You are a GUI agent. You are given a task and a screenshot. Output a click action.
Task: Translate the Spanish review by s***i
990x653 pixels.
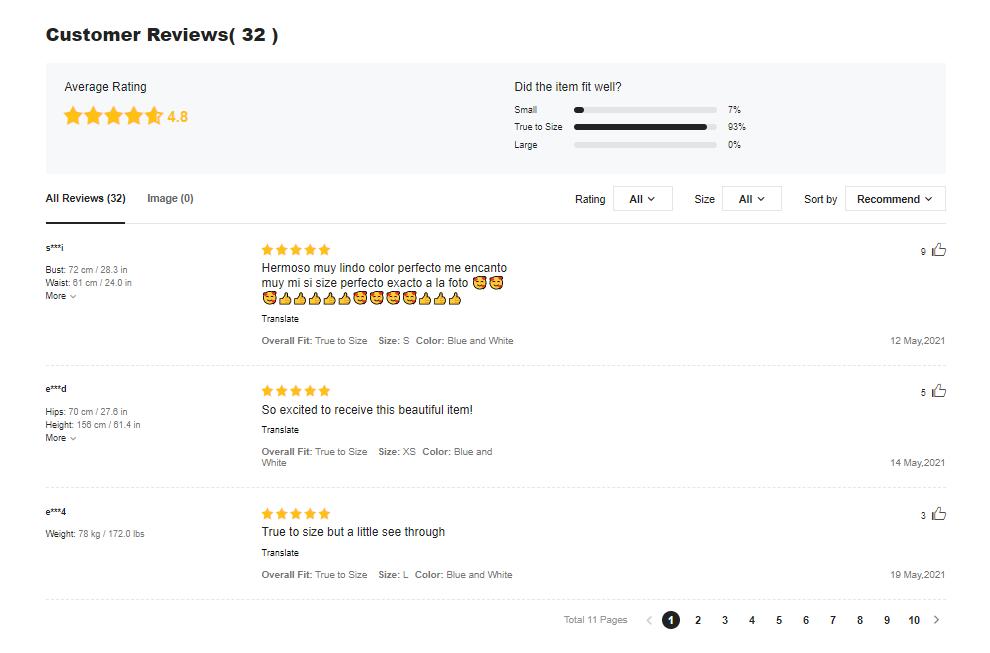coord(280,319)
